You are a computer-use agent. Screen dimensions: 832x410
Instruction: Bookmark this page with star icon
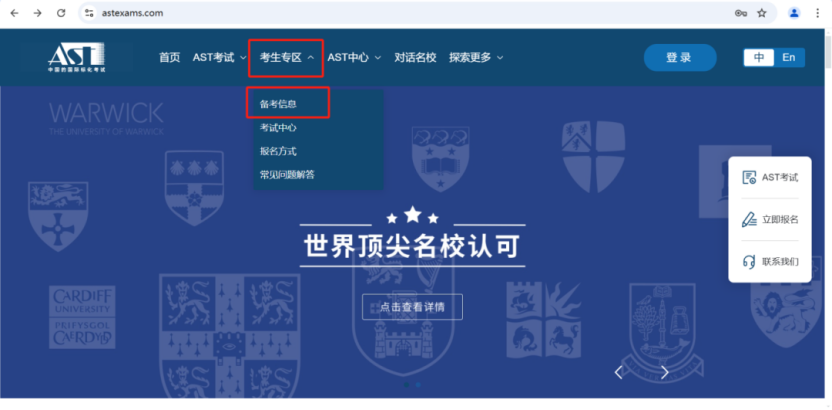pos(762,13)
